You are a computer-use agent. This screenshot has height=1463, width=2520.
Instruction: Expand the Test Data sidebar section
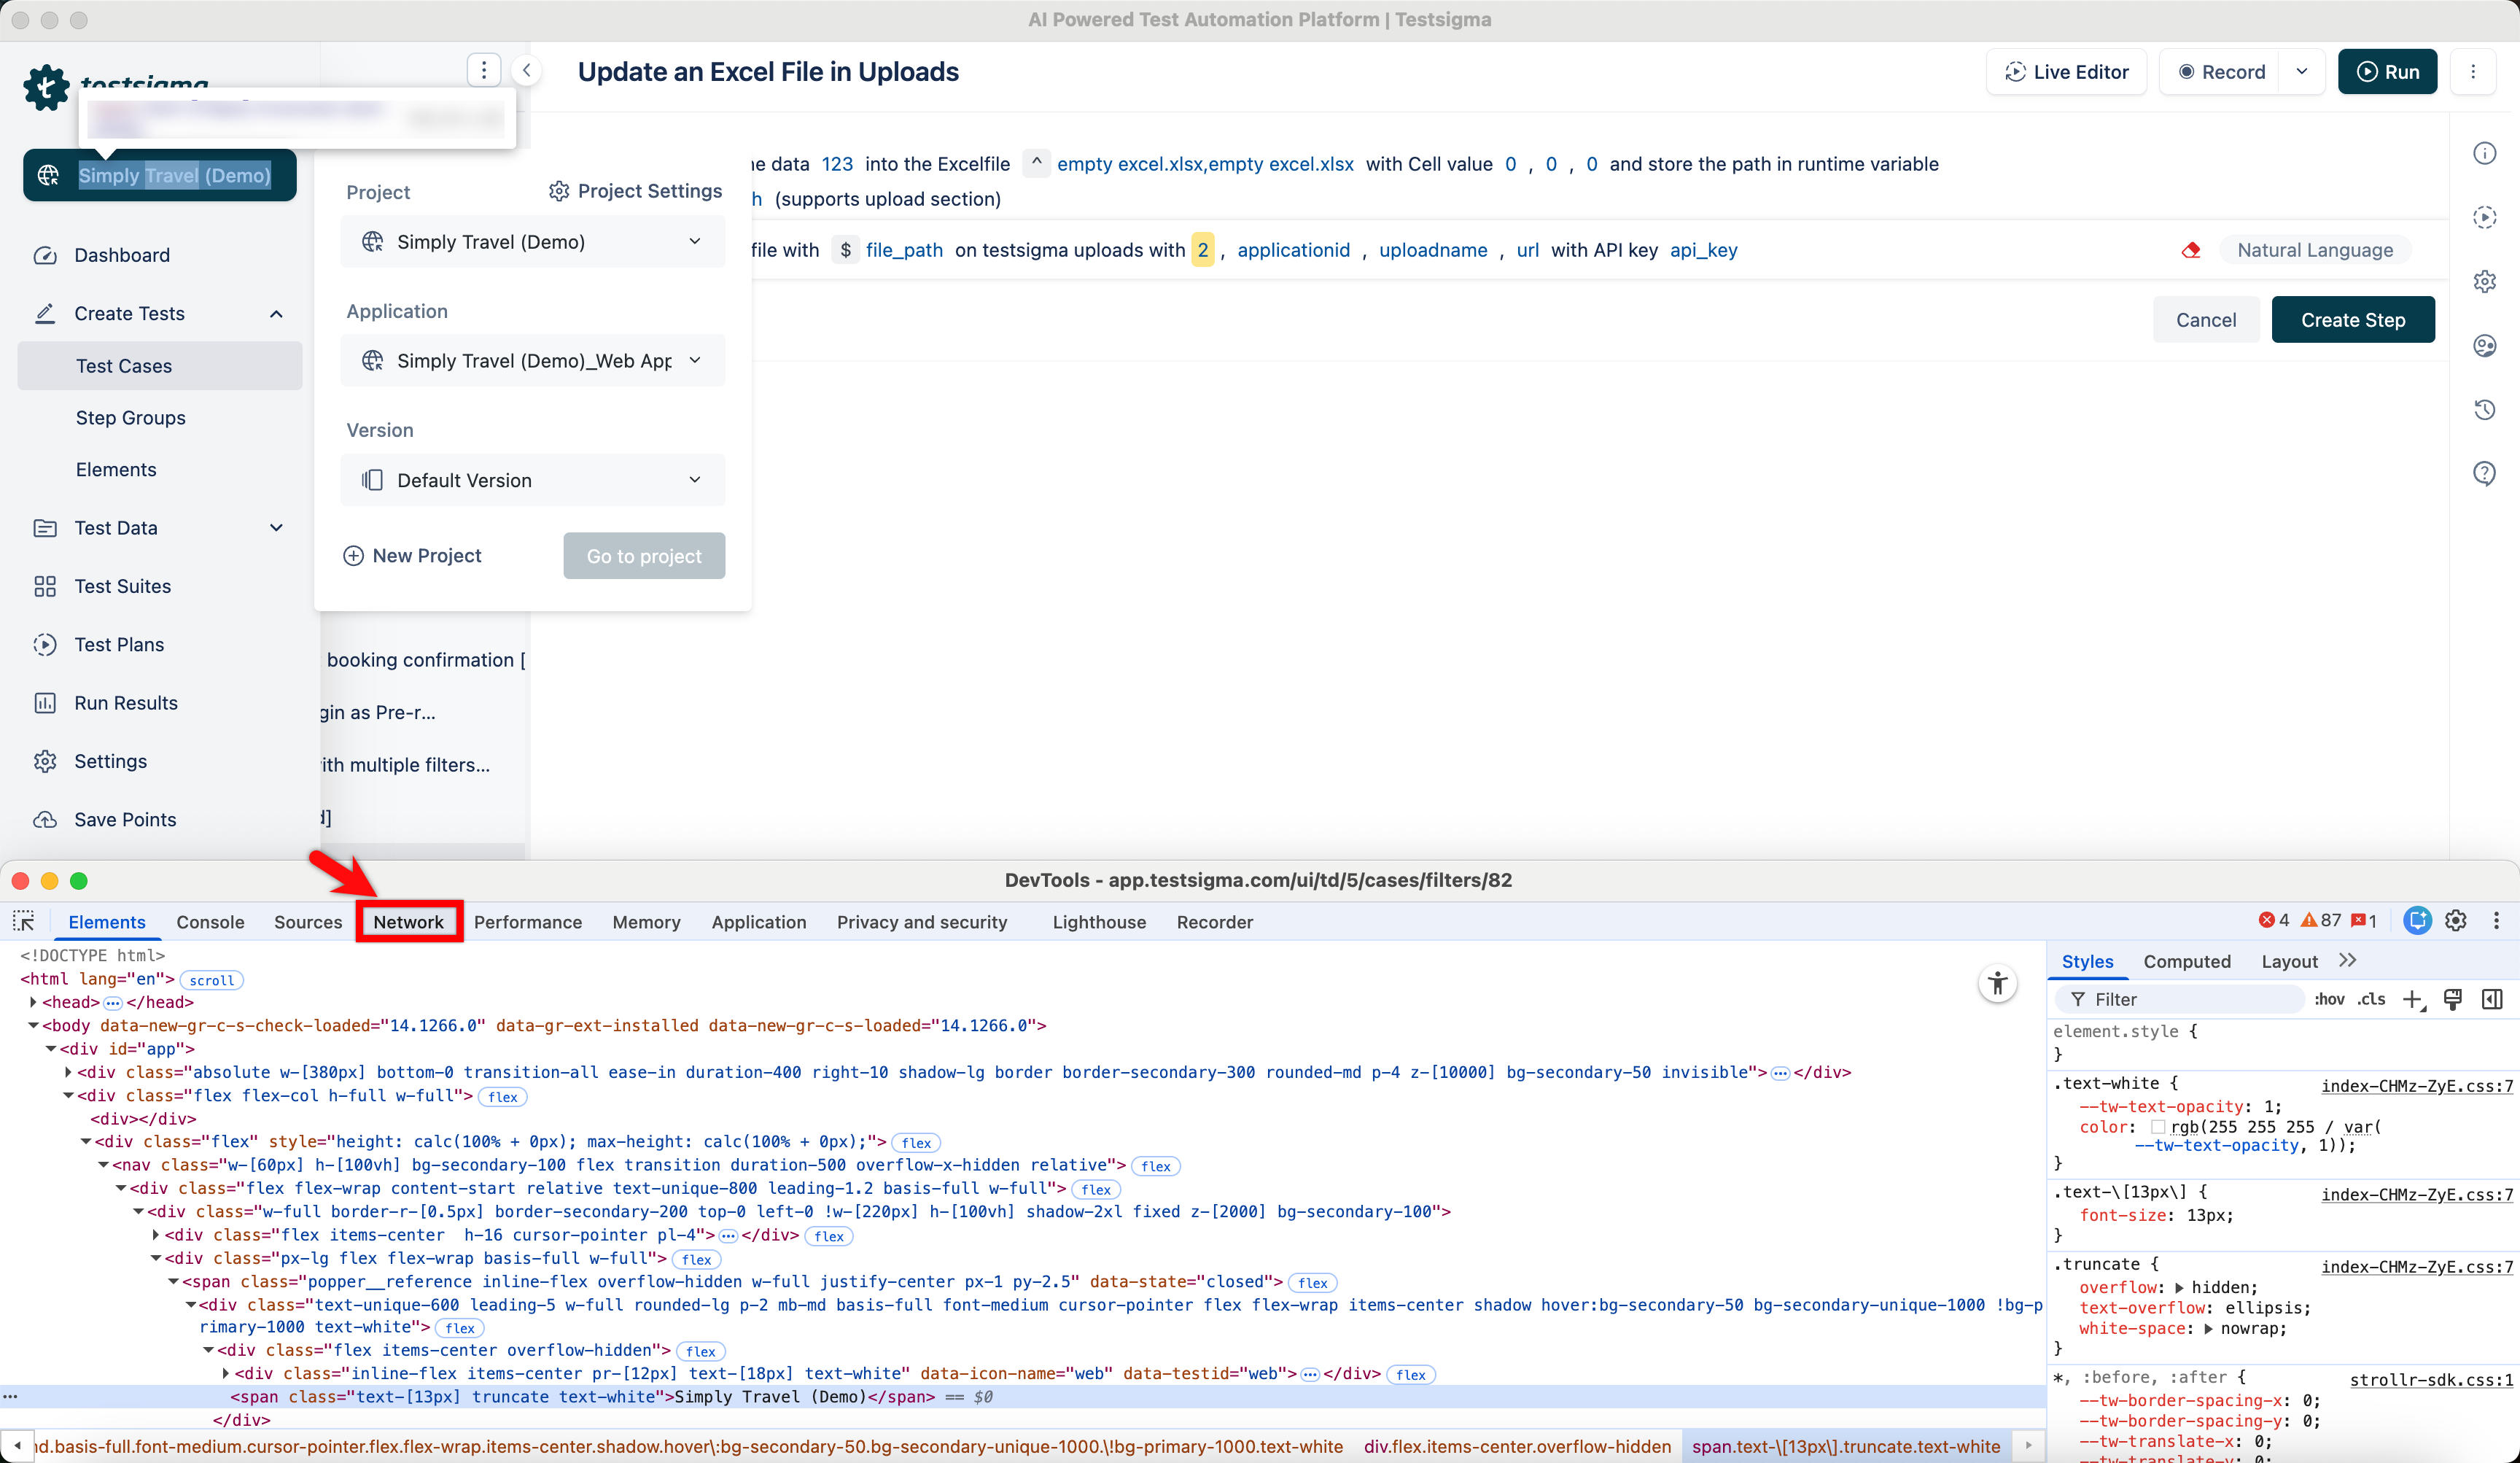[276, 528]
